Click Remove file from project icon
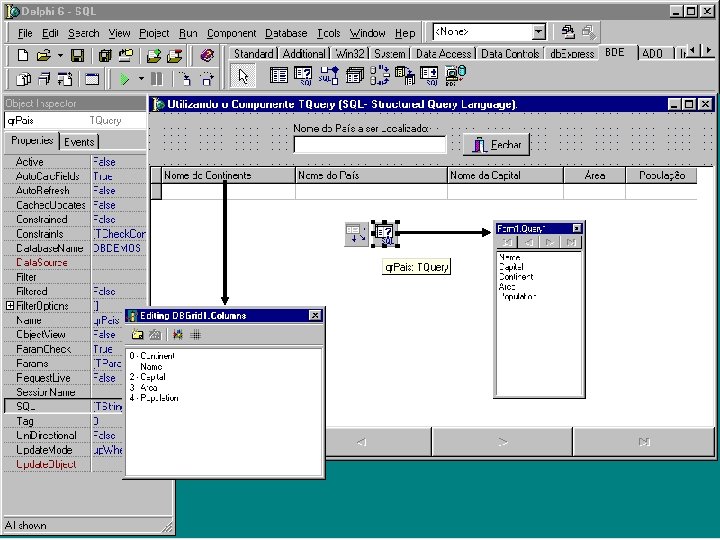Image resolution: width=720 pixels, height=540 pixels. [175, 56]
